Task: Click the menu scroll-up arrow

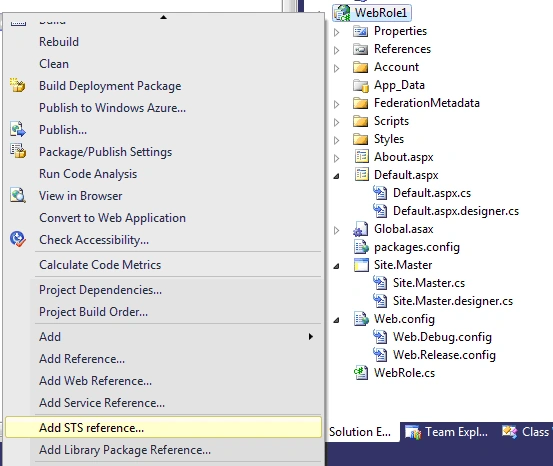Action: (x=163, y=17)
